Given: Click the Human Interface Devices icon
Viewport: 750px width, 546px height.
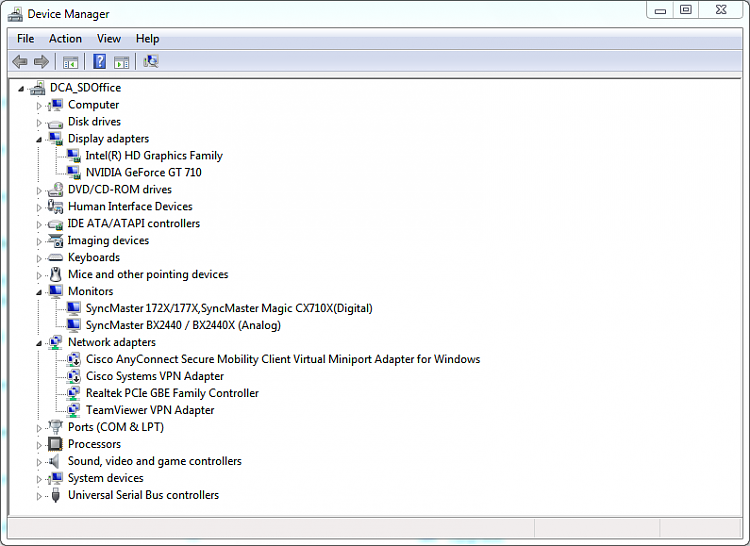Looking at the screenshot, I should point(55,207).
